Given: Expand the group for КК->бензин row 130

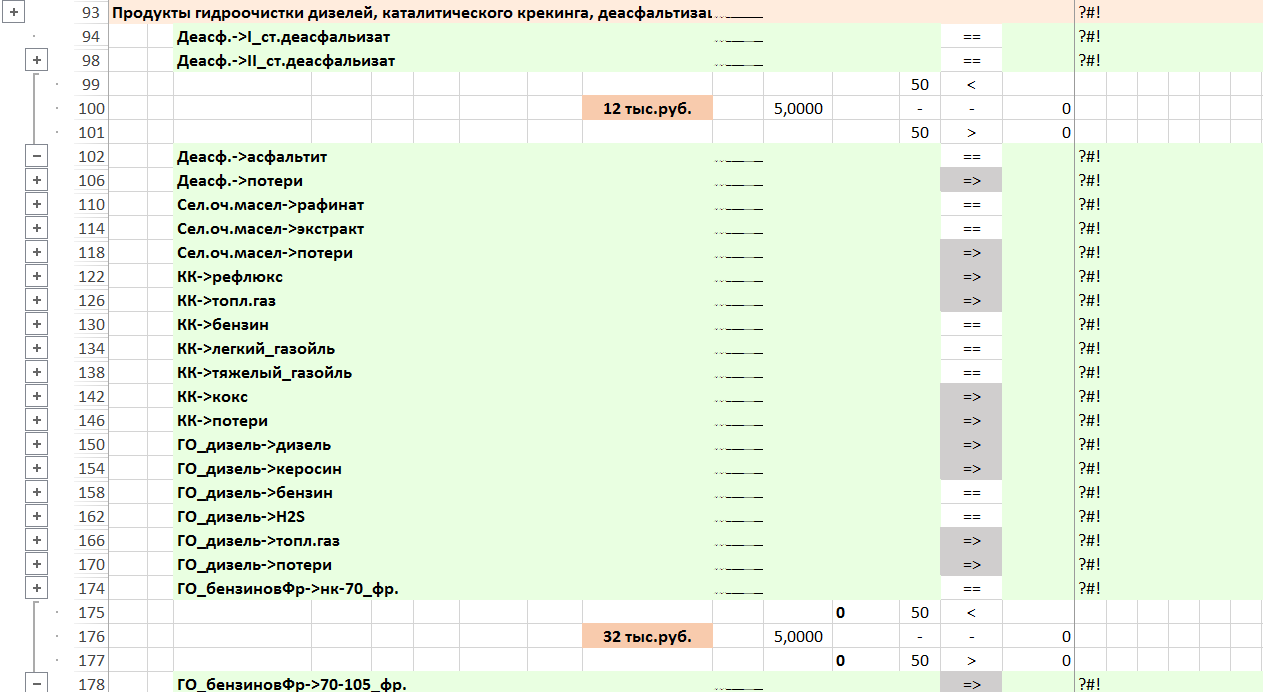Looking at the screenshot, I should pos(37,324).
